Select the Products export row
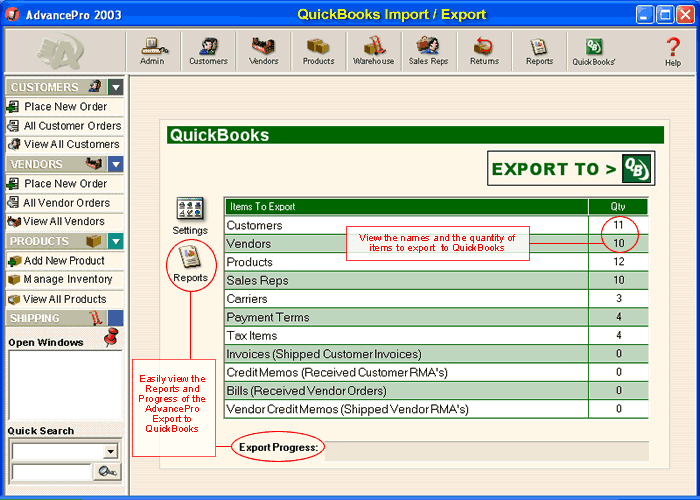This screenshot has height=500, width=700. coord(436,262)
